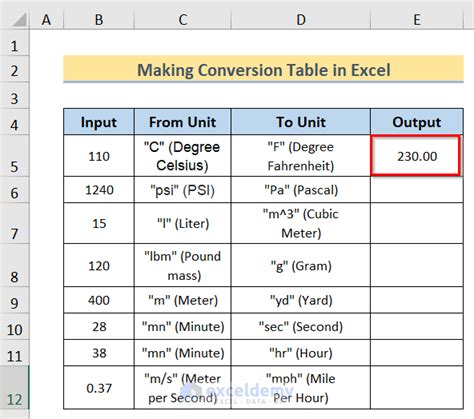Viewport: 474px width, 419px height.
Task: Click the Select All corner triangle
Action: 19,20
